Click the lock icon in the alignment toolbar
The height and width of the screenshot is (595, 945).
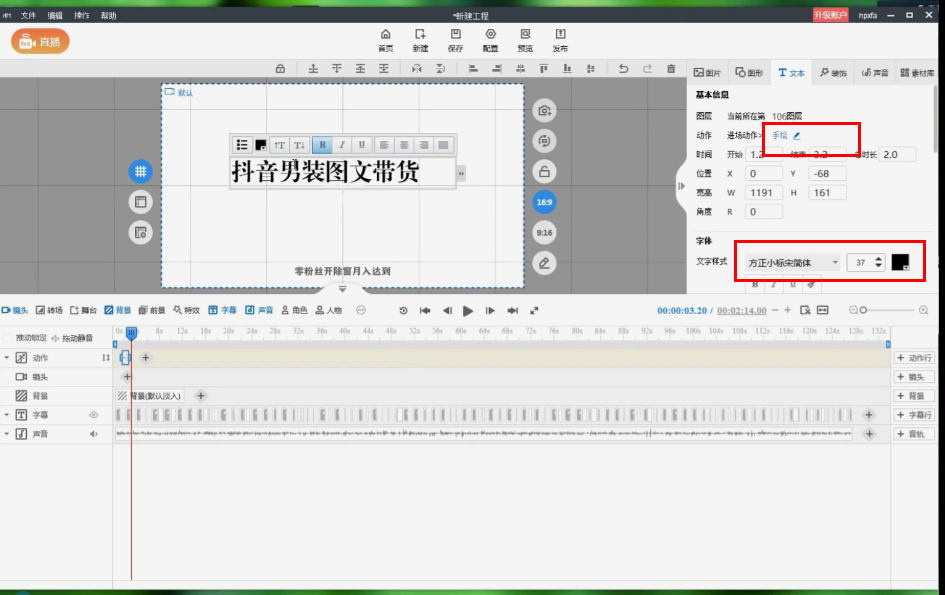280,69
